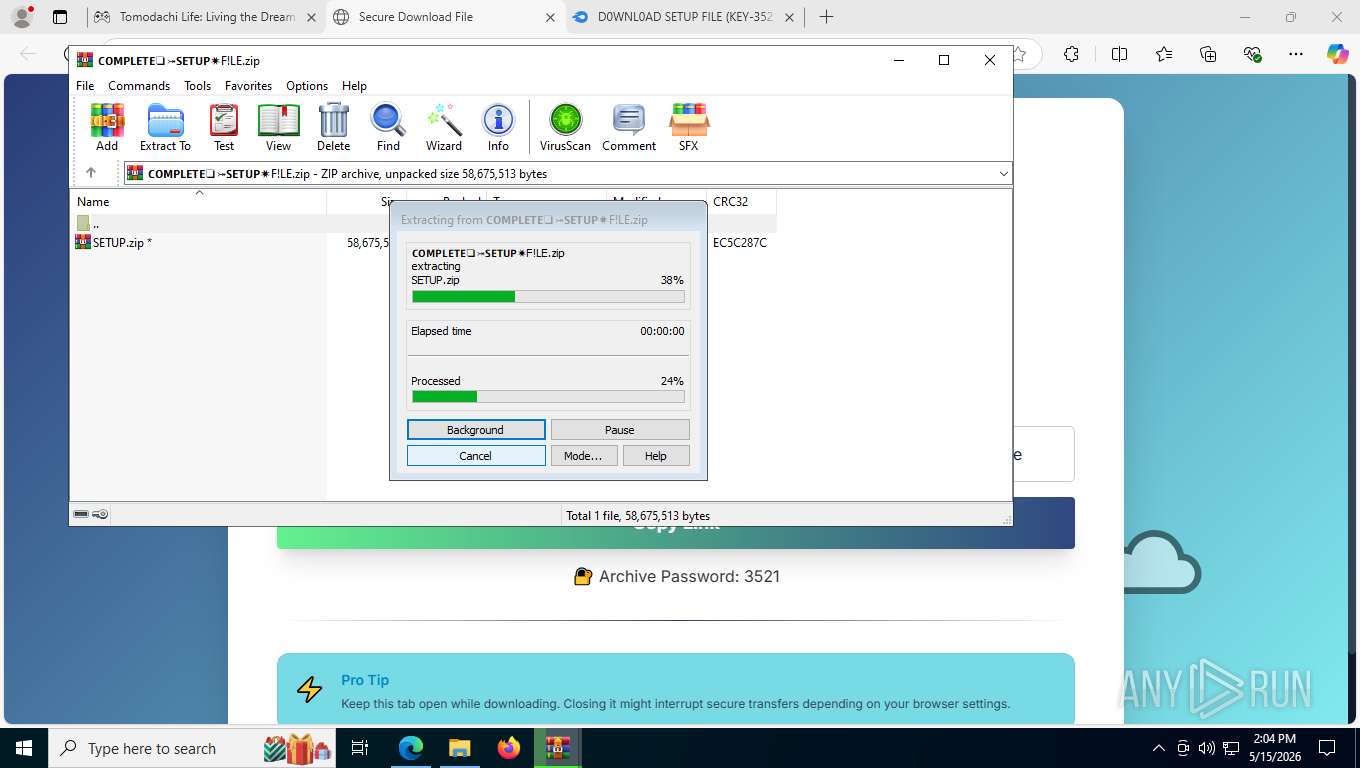Click Help button in extraction dialog
Image resolution: width=1360 pixels, height=768 pixels.
pyautogui.click(x=656, y=456)
